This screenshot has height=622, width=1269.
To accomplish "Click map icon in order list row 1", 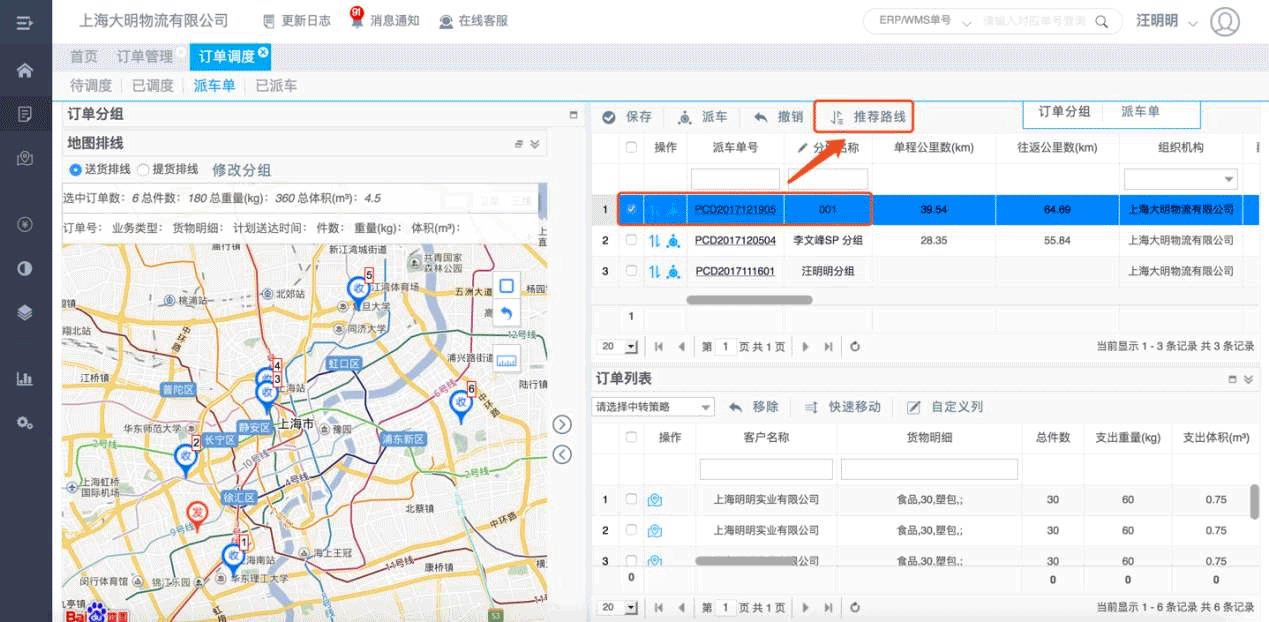I will [x=655, y=500].
